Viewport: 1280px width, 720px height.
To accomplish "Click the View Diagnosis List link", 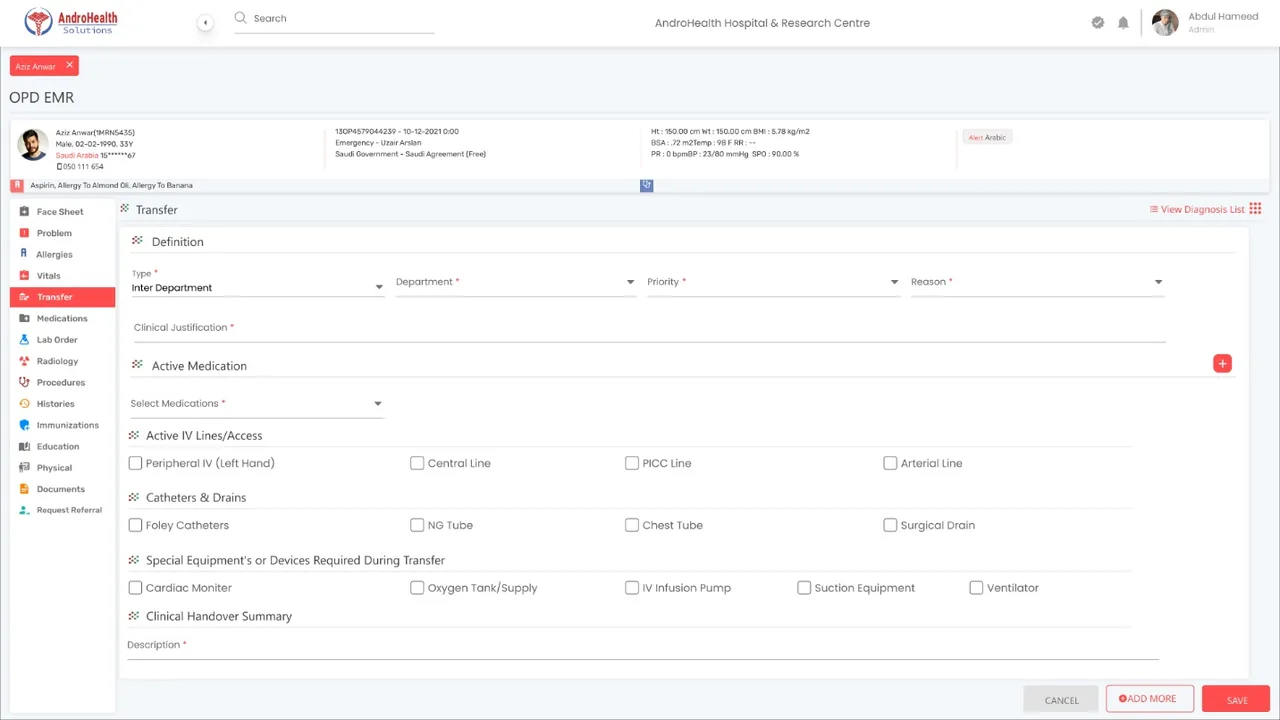I will (x=1197, y=209).
